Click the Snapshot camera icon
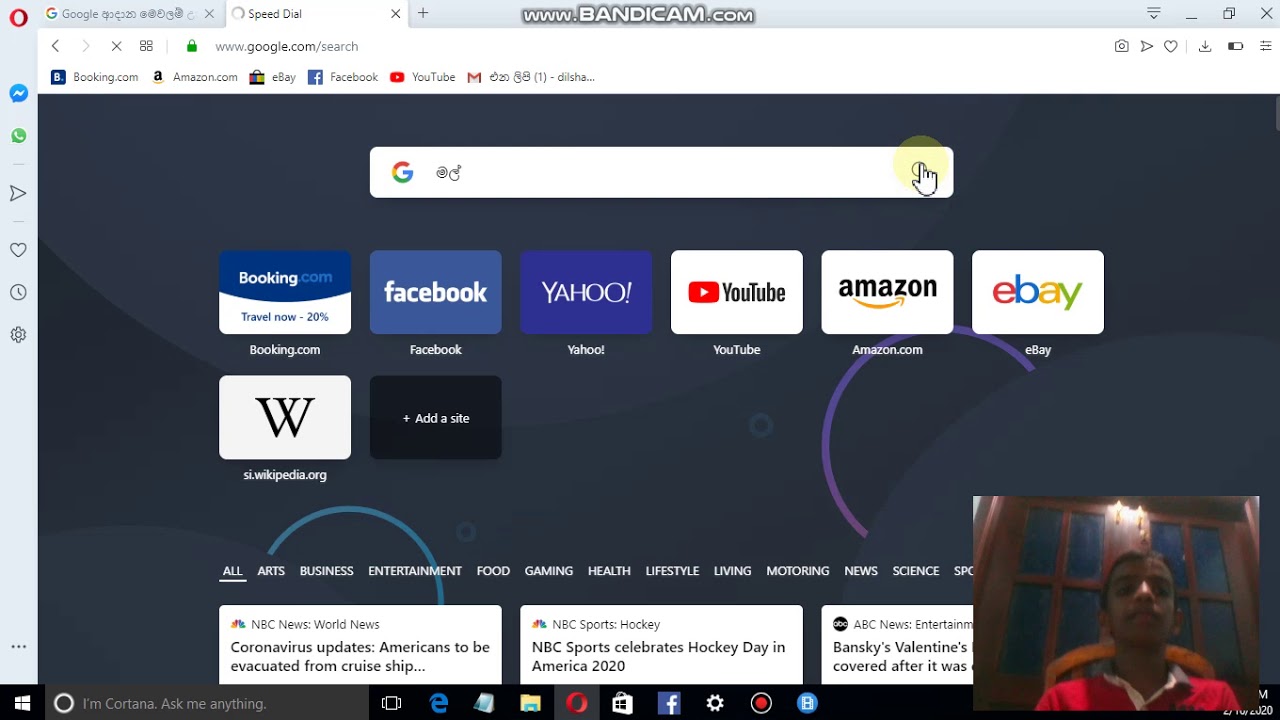The width and height of the screenshot is (1280, 720). pos(1121,46)
